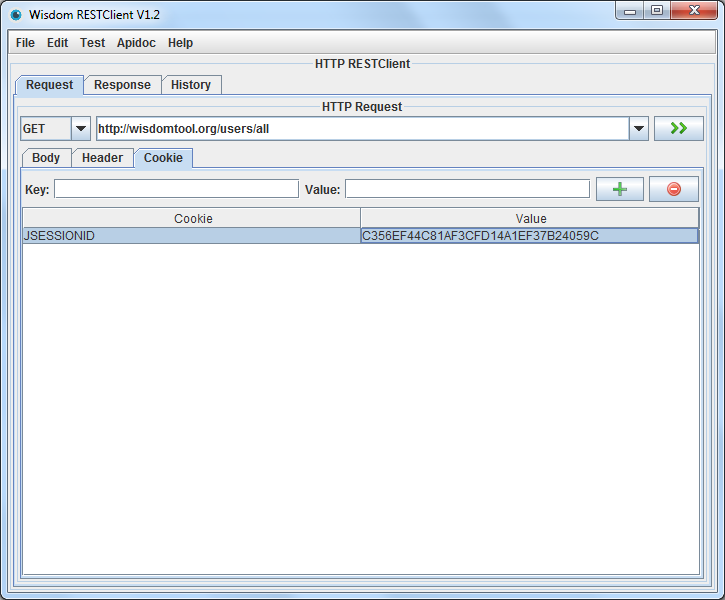
Task: Select the GET method field
Action: (46, 129)
